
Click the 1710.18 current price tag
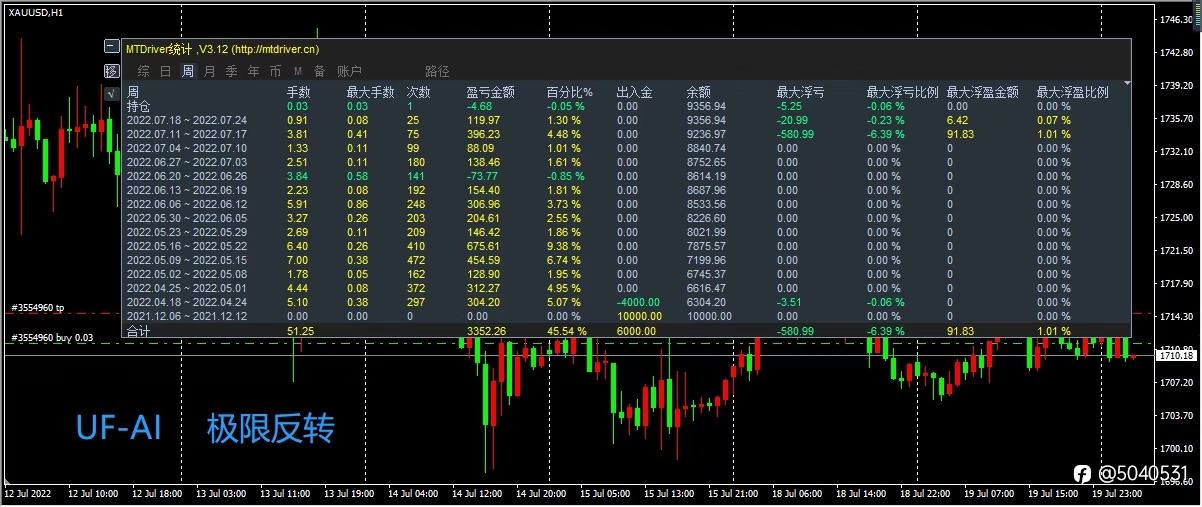point(1176,356)
